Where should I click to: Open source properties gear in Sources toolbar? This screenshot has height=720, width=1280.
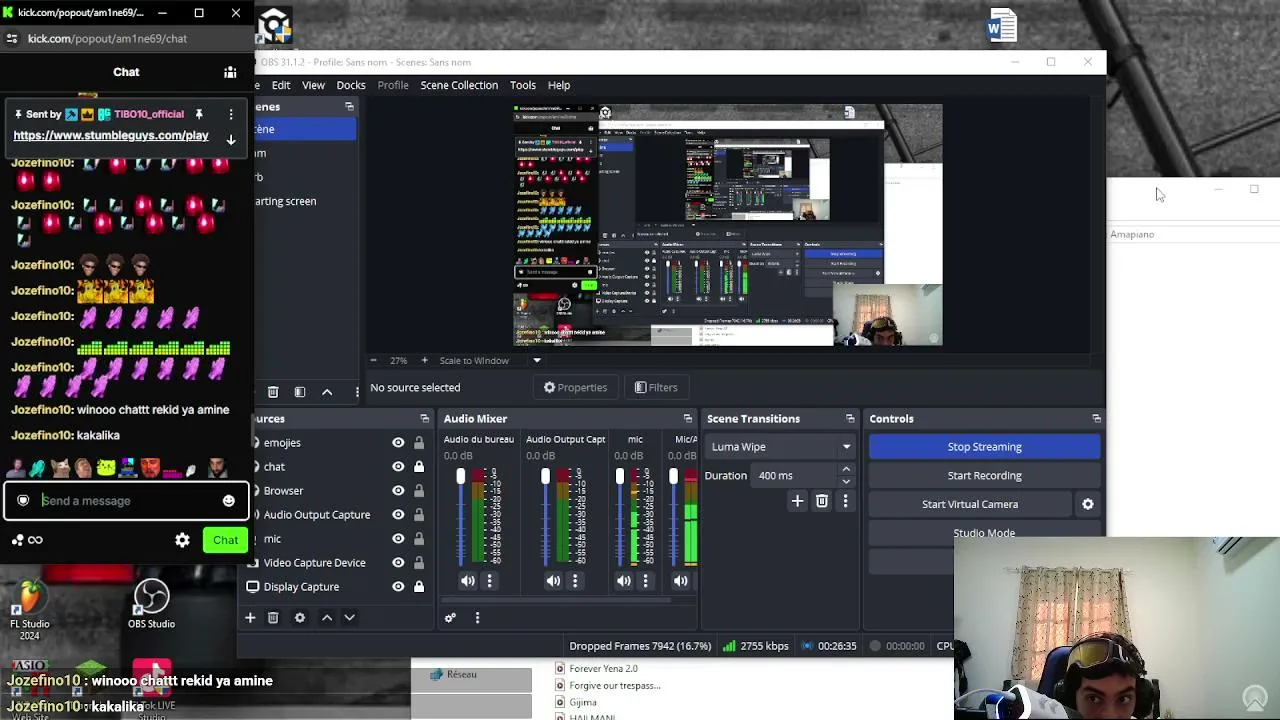(x=300, y=618)
